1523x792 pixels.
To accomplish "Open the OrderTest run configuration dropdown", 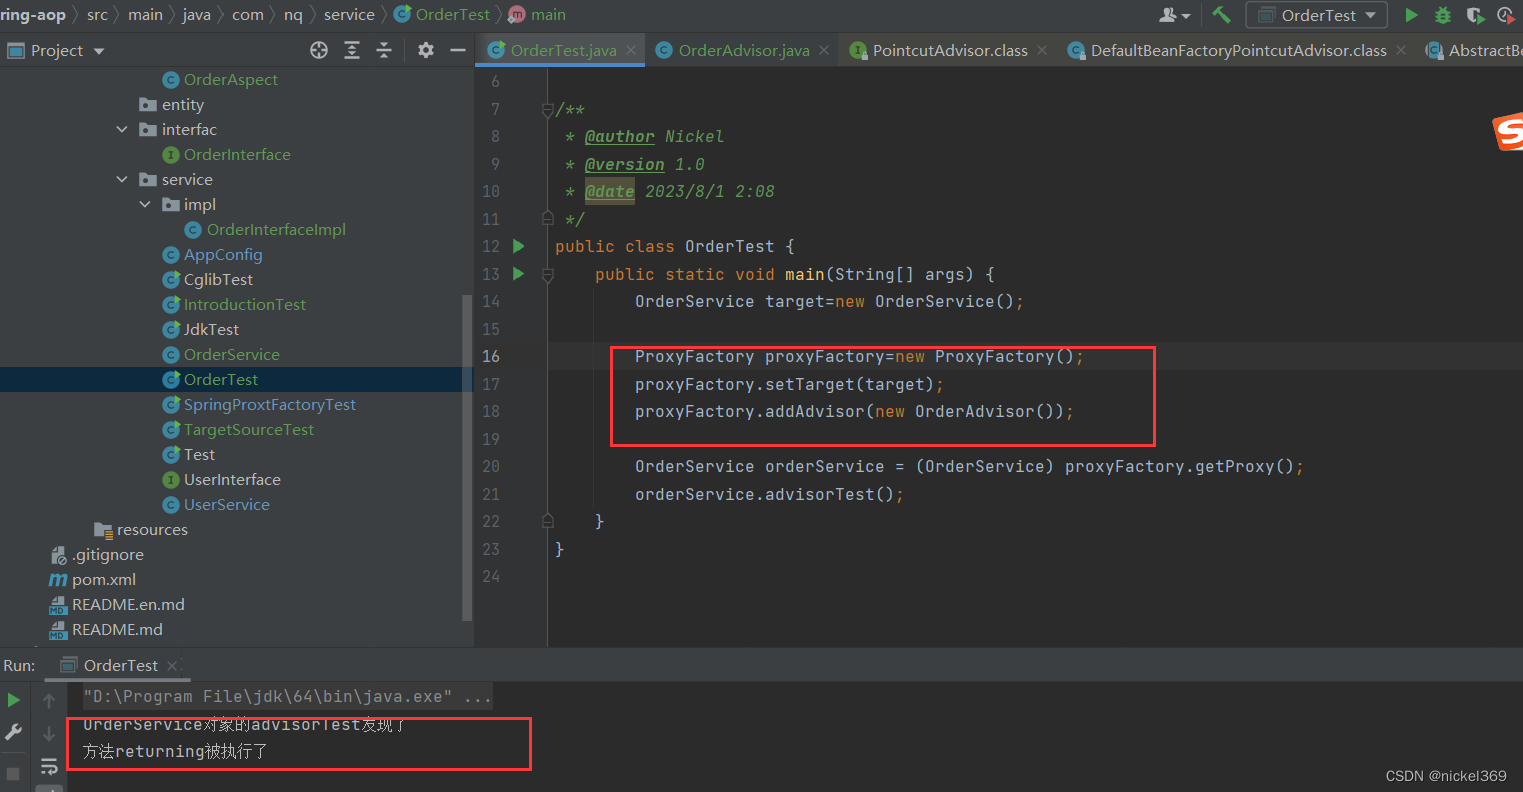I will click(1316, 15).
